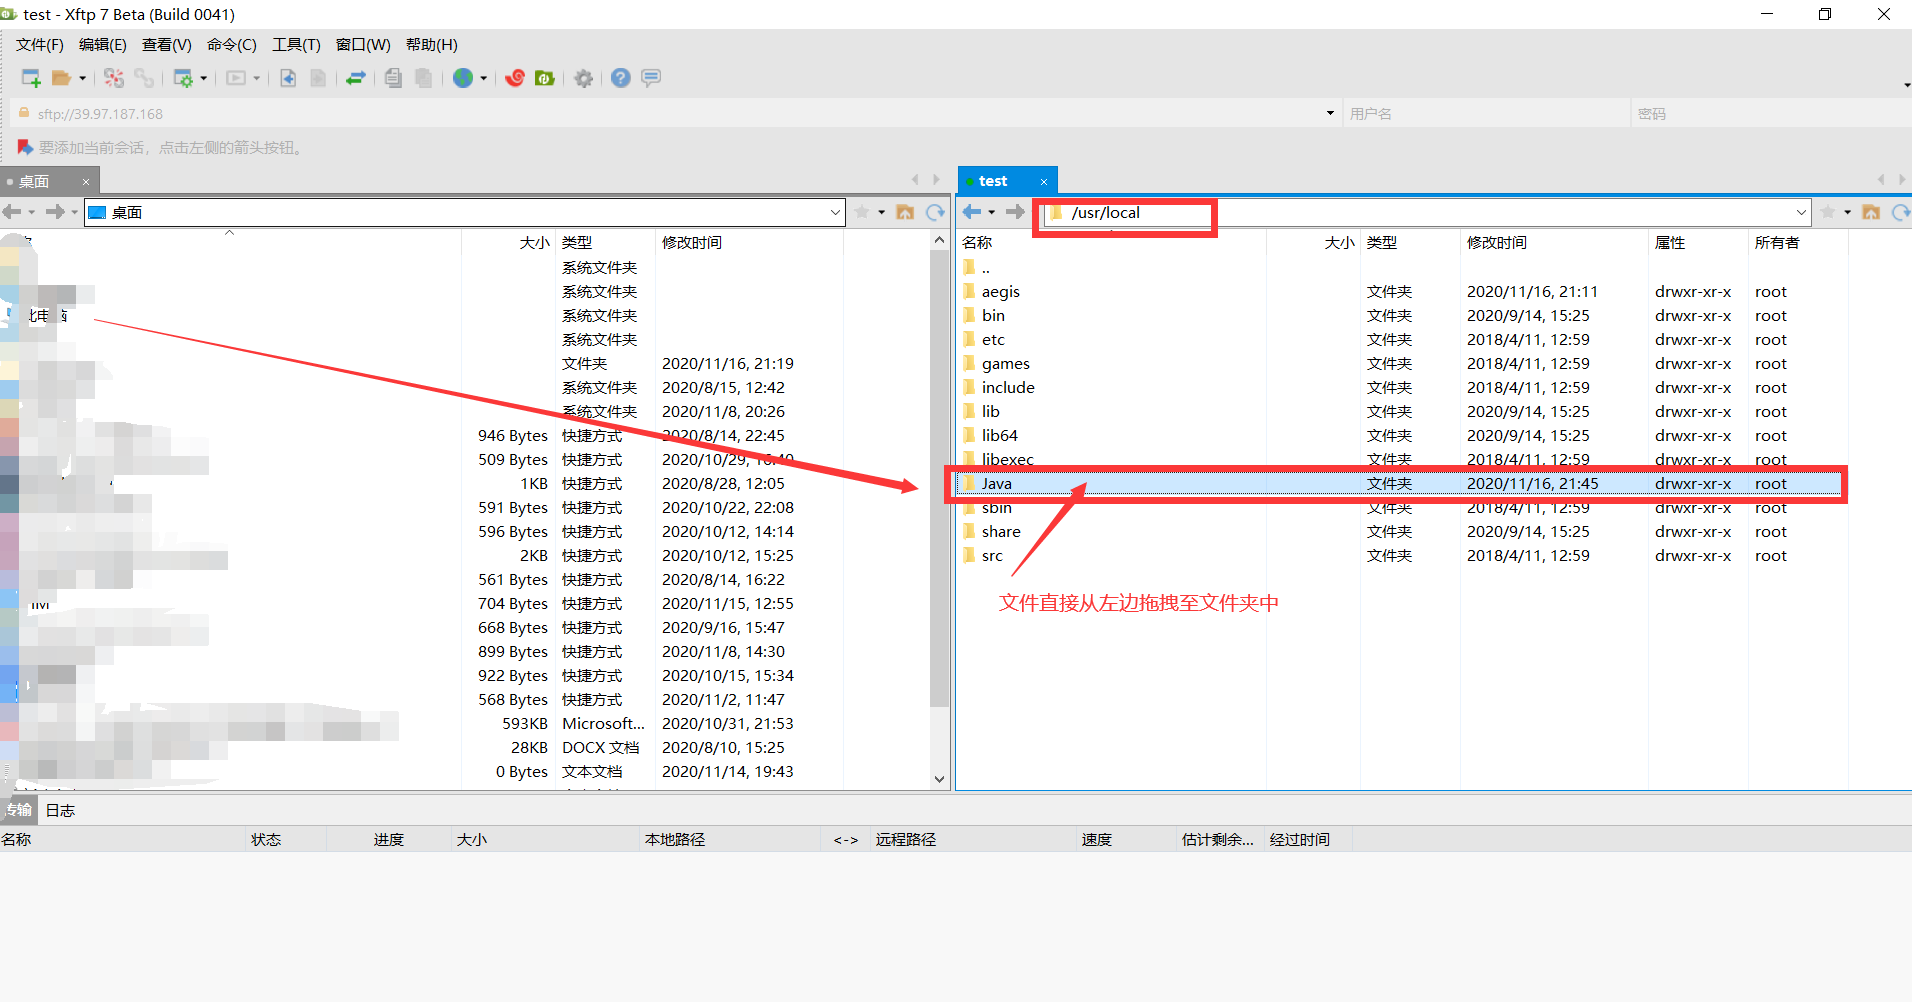This screenshot has width=1912, height=1002.
Task: Open the local pane home folder icon
Action: point(905,212)
